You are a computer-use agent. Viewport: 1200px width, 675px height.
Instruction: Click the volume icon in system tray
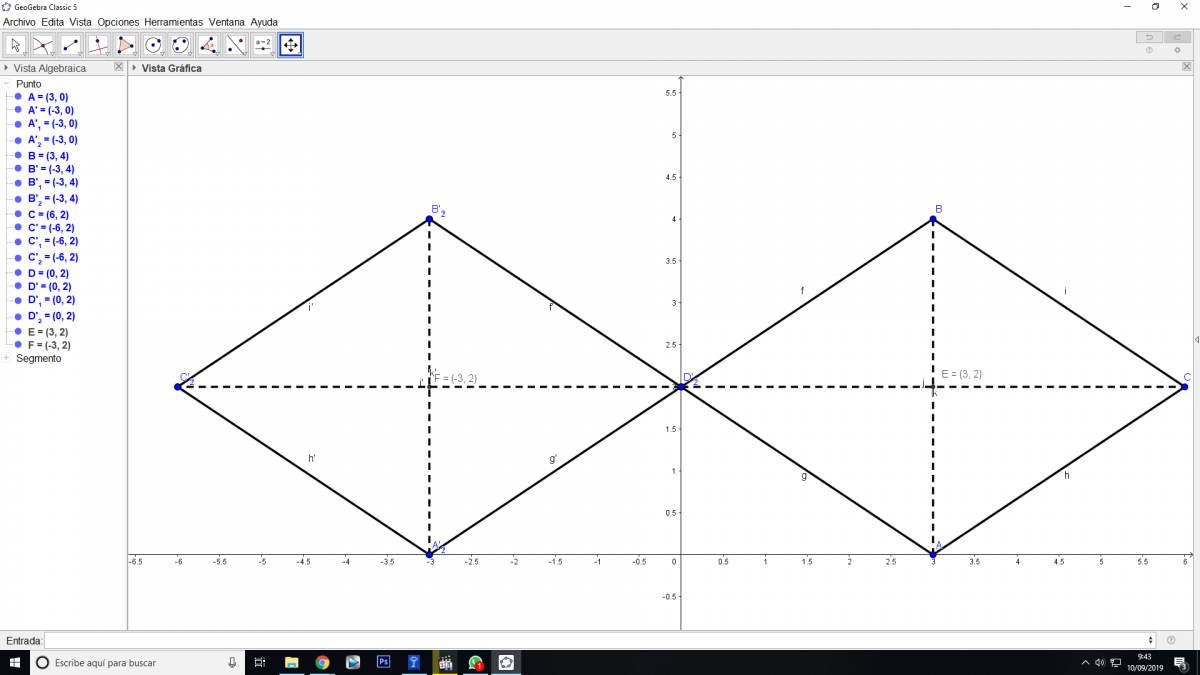click(1099, 662)
